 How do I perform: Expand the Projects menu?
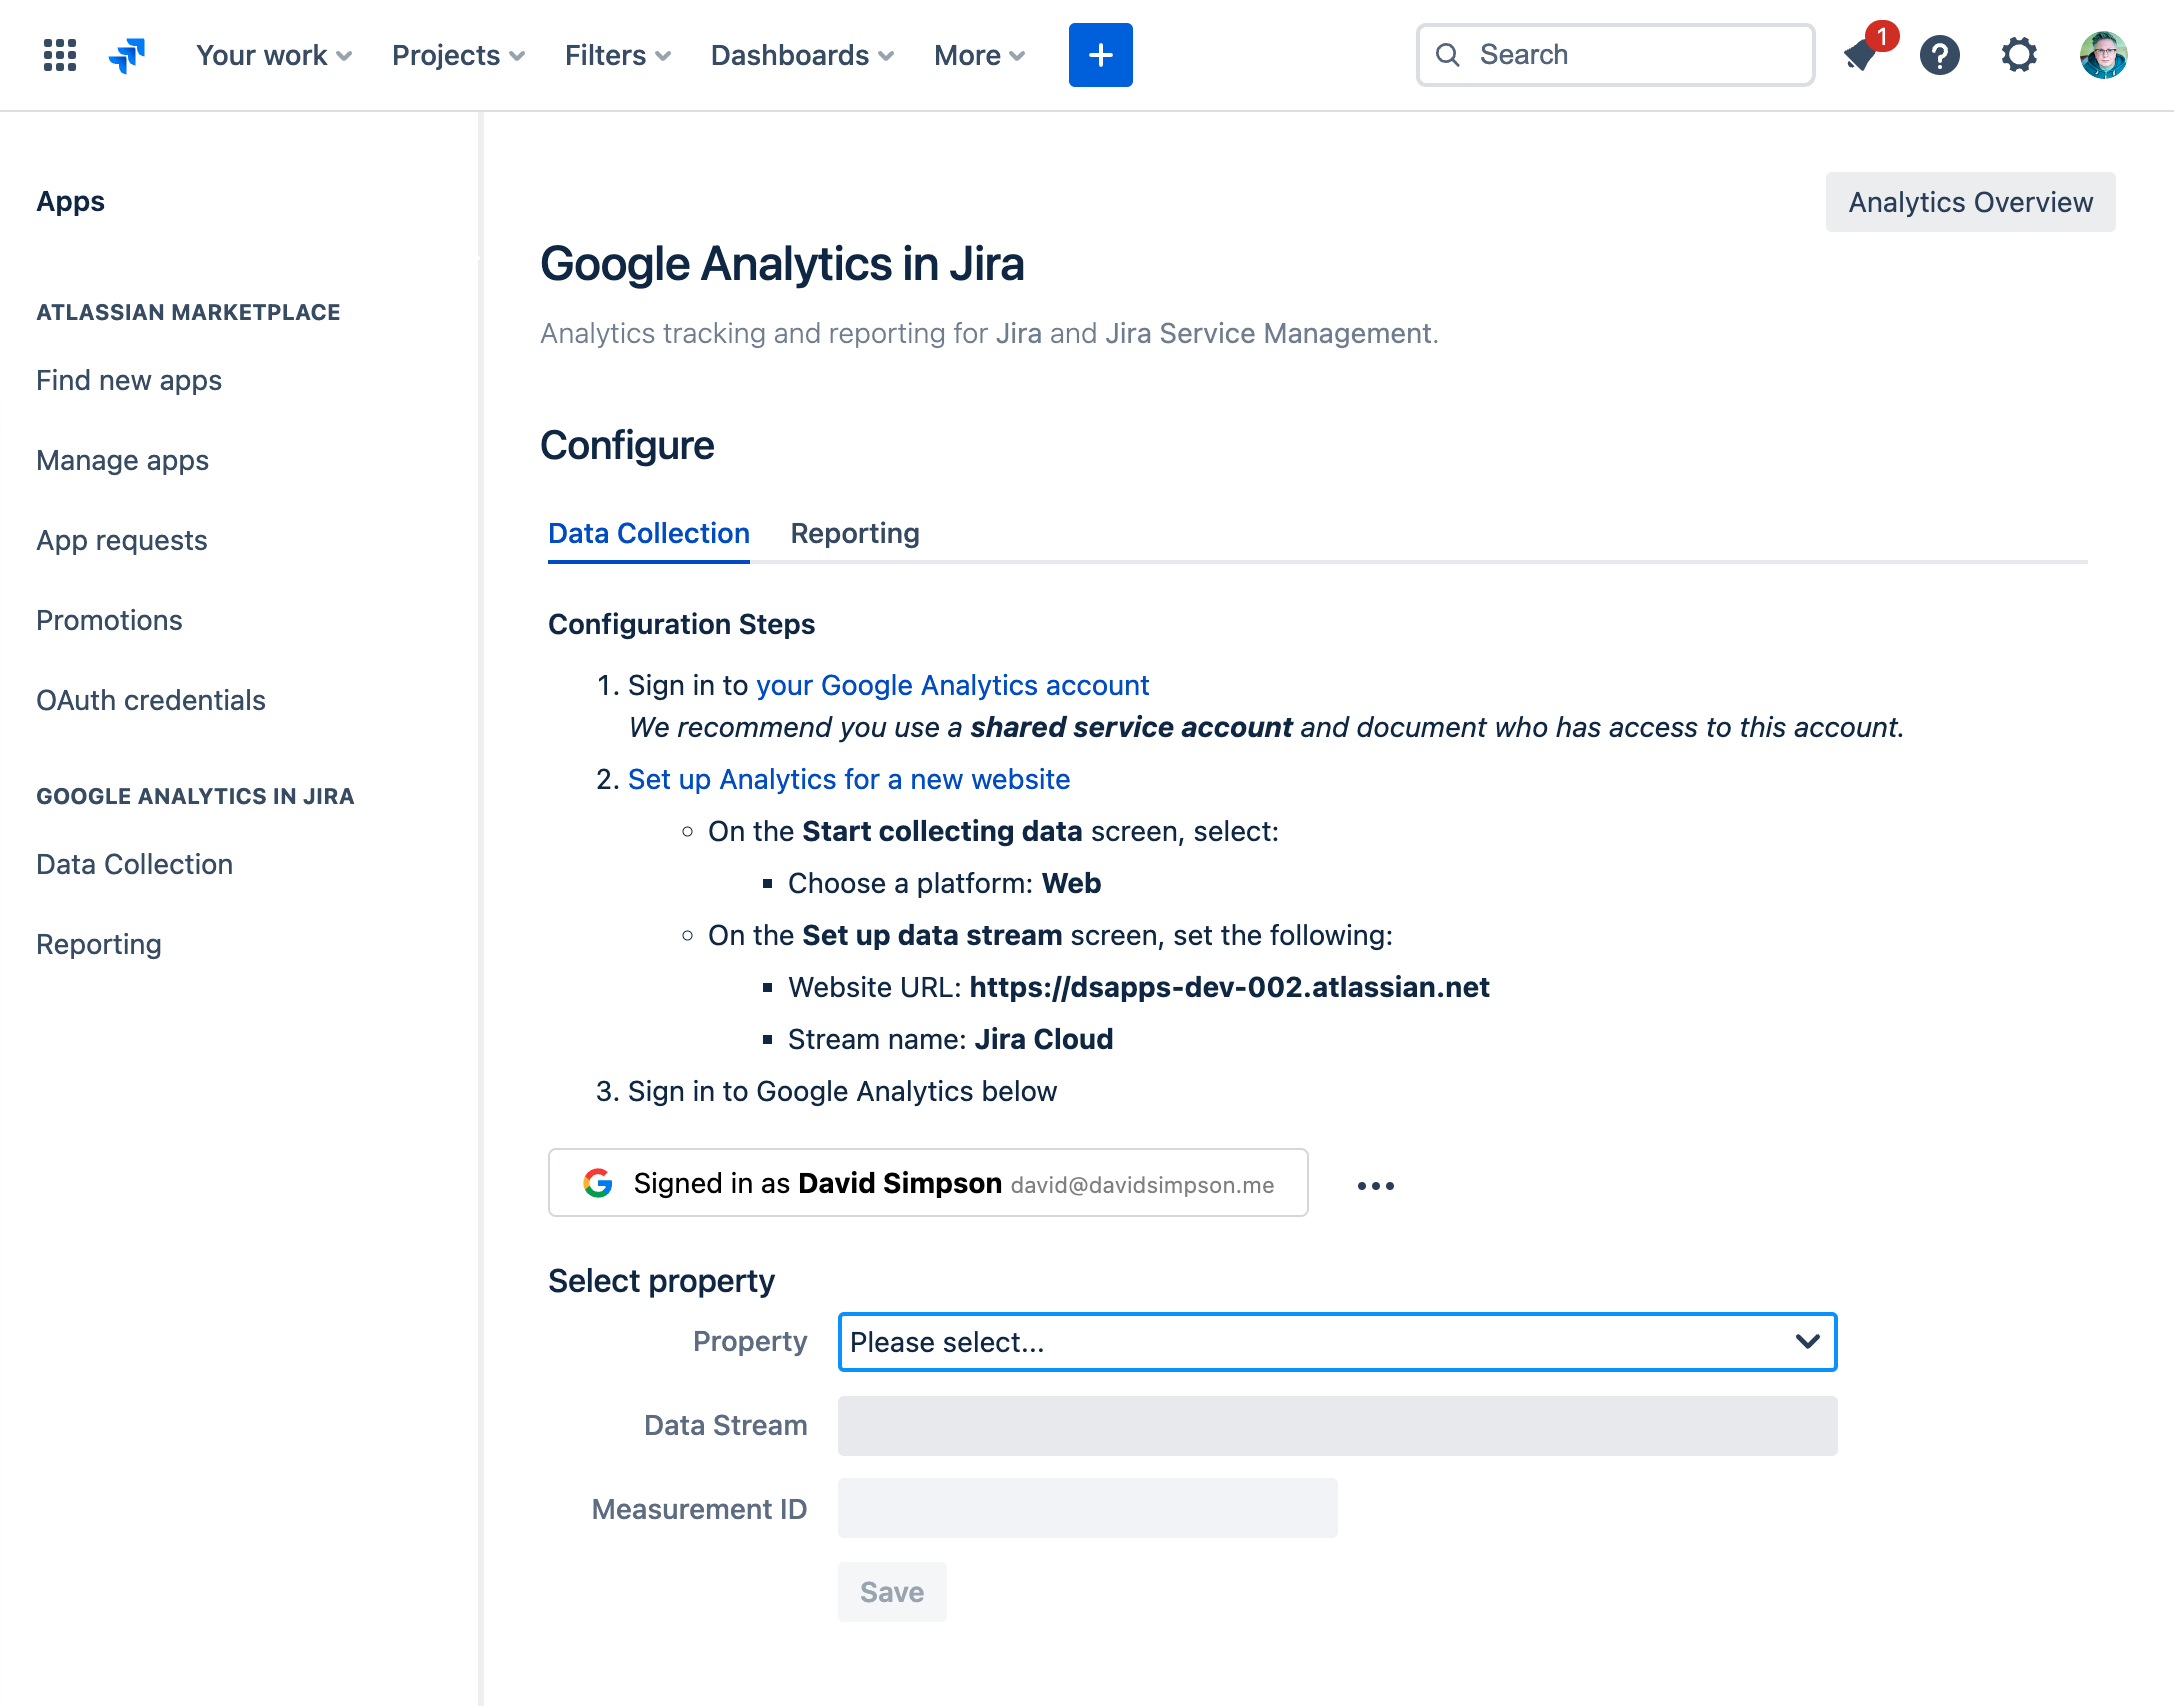click(458, 55)
